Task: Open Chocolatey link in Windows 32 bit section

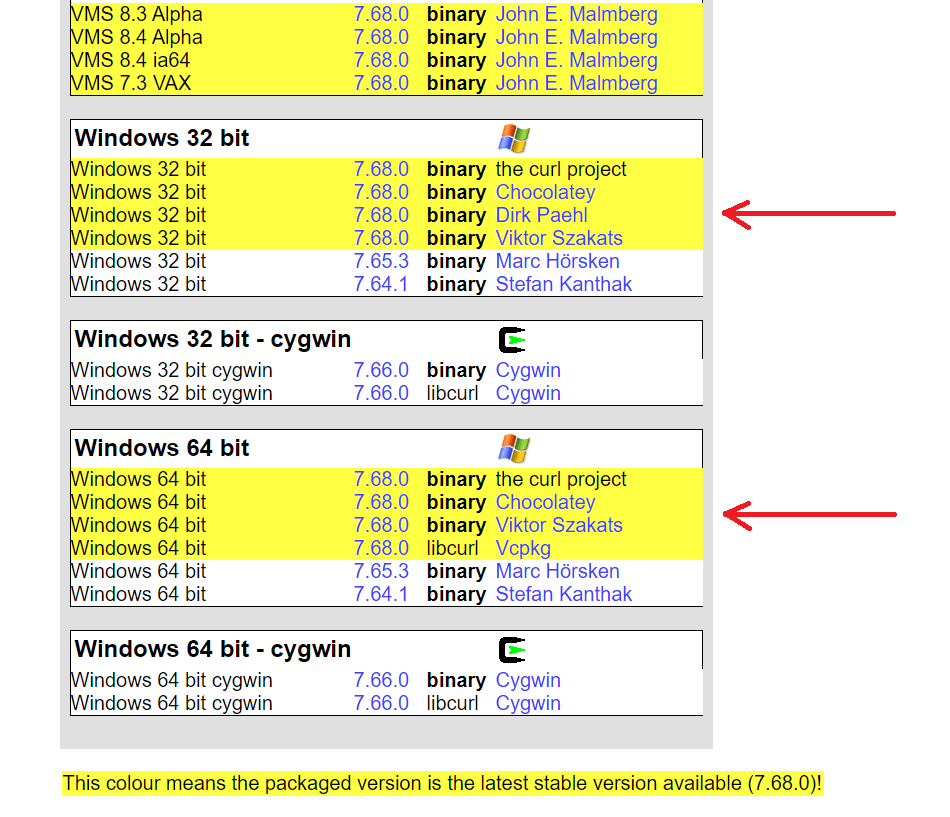Action: (x=545, y=192)
